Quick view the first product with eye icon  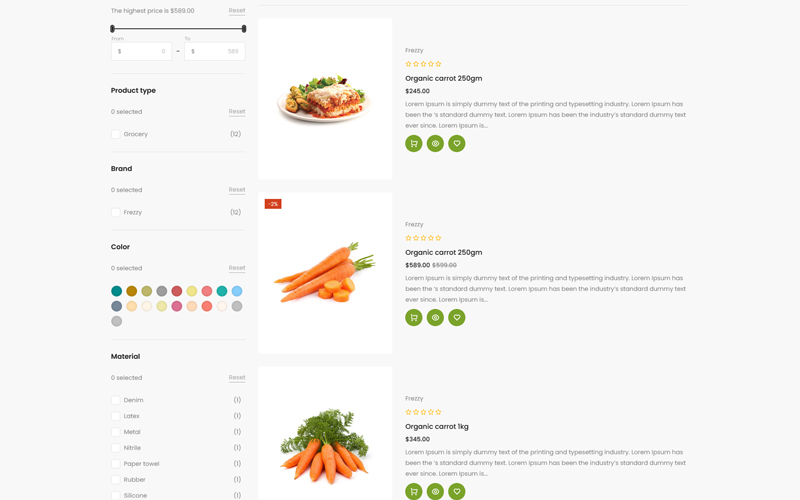tap(435, 144)
